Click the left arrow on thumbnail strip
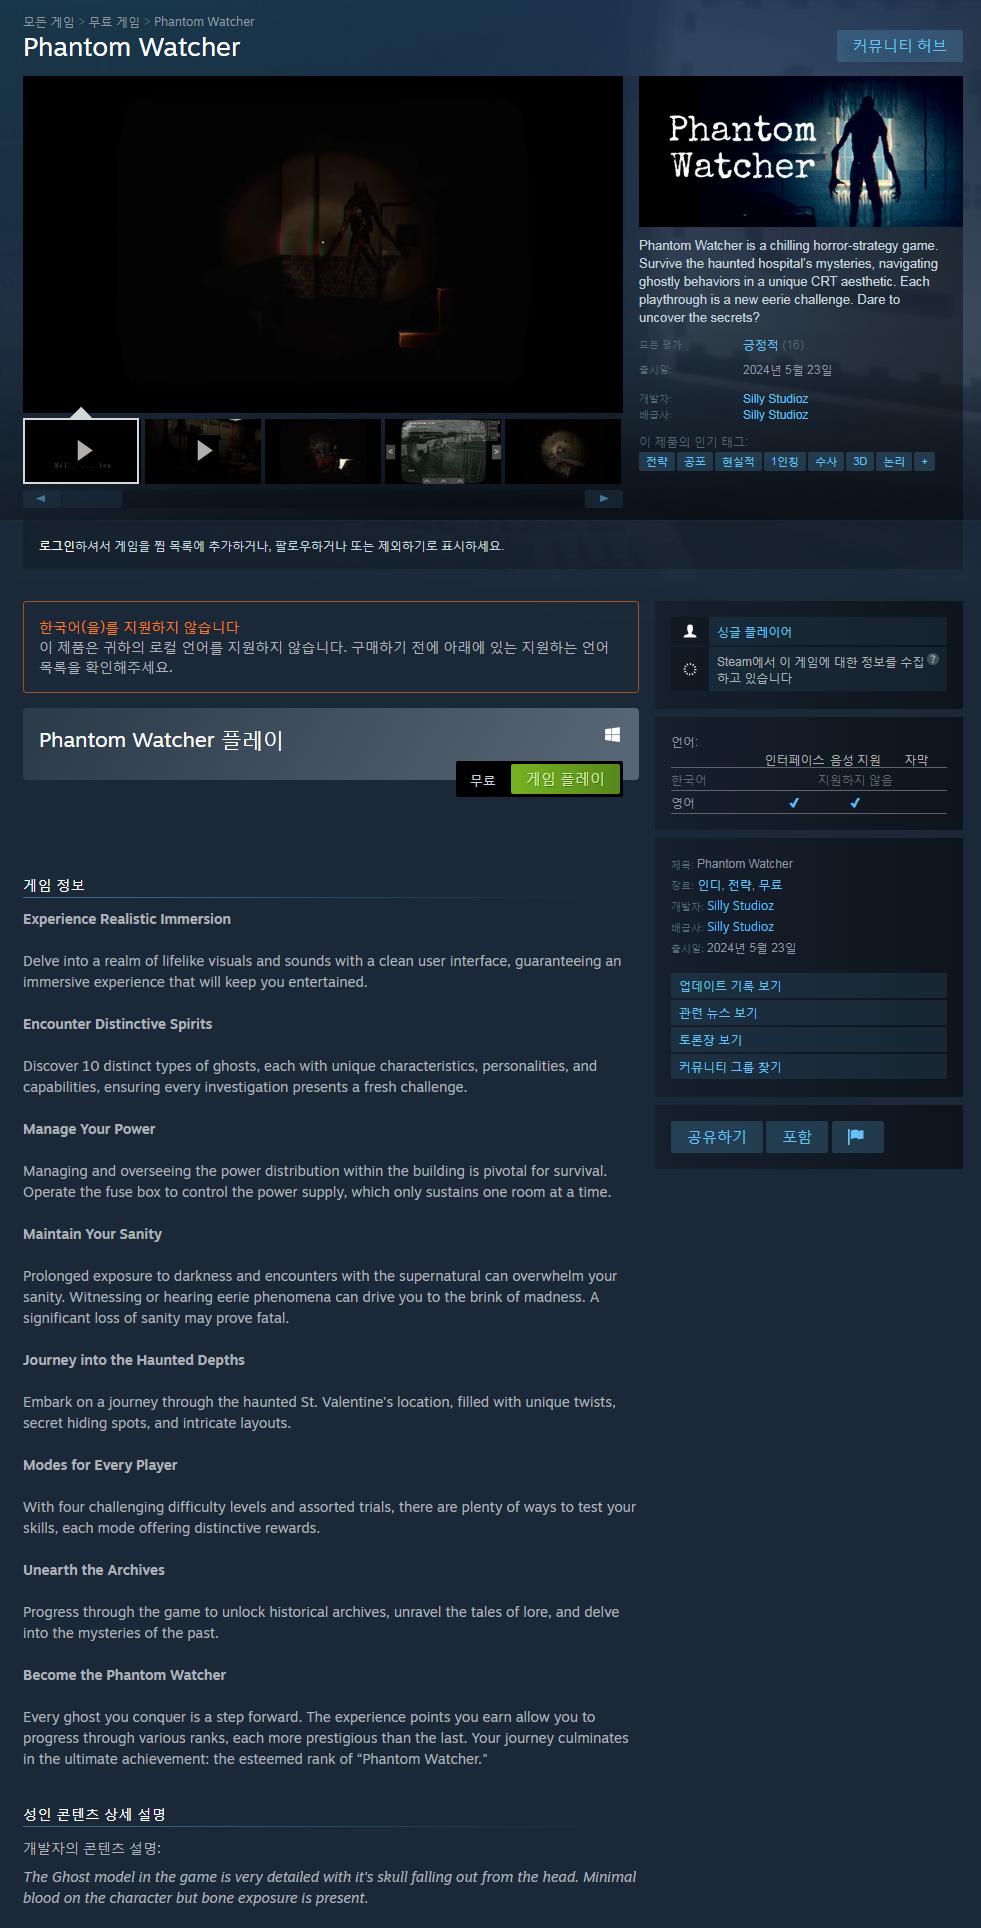 [x=41, y=498]
